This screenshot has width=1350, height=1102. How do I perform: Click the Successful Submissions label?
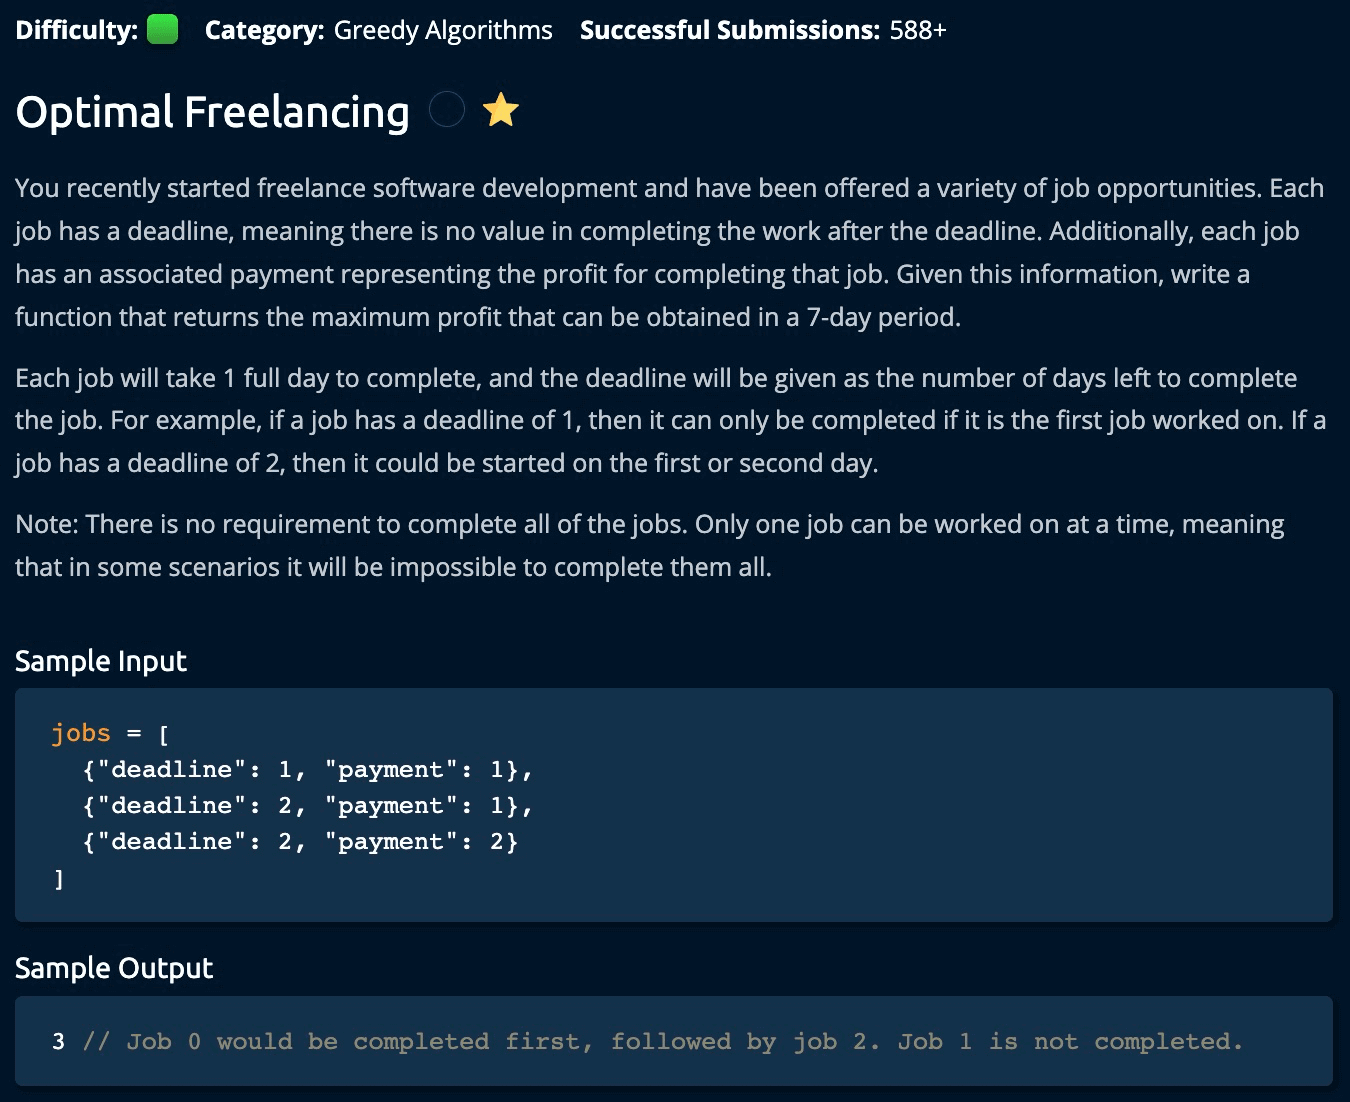coord(729,30)
